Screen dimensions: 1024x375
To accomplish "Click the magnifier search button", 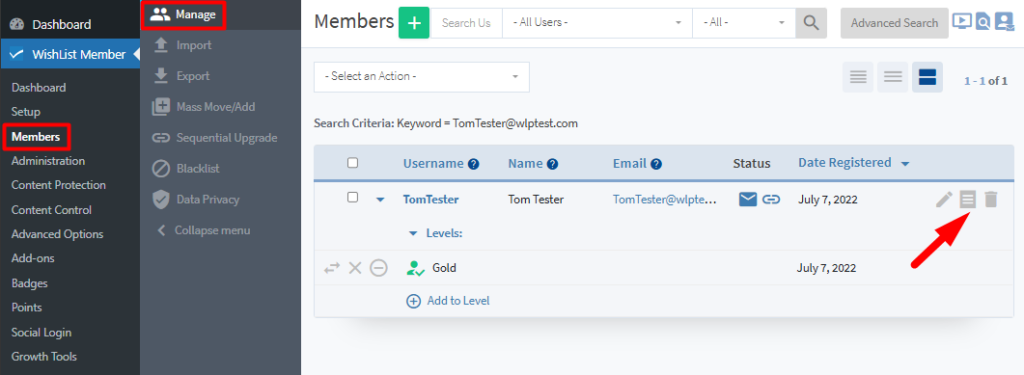I will click(x=811, y=23).
